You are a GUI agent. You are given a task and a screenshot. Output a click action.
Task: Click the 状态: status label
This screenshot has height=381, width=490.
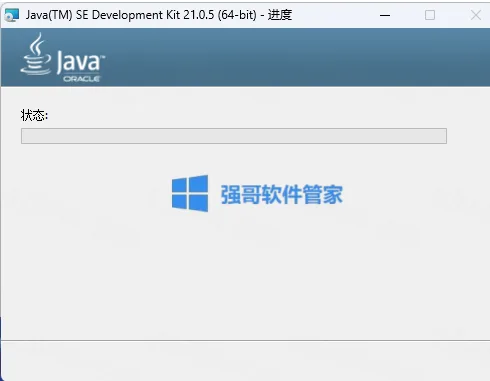34,115
